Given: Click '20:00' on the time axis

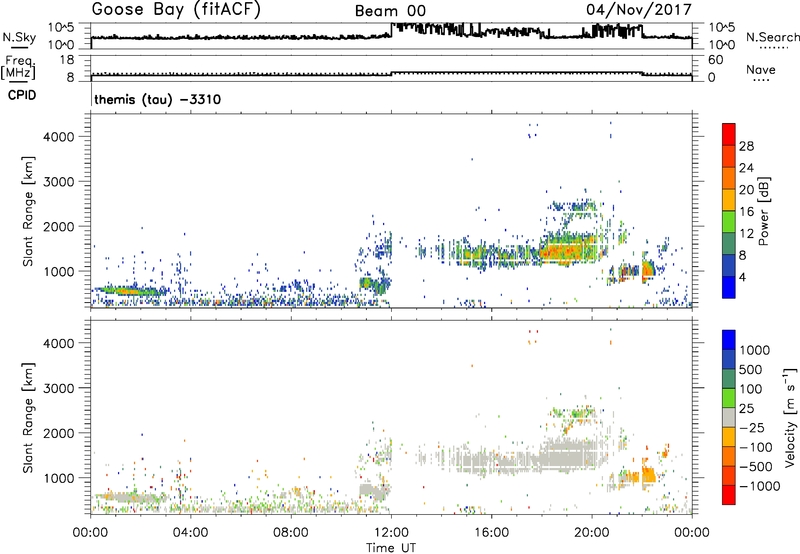Looking at the screenshot, I should (x=592, y=533).
